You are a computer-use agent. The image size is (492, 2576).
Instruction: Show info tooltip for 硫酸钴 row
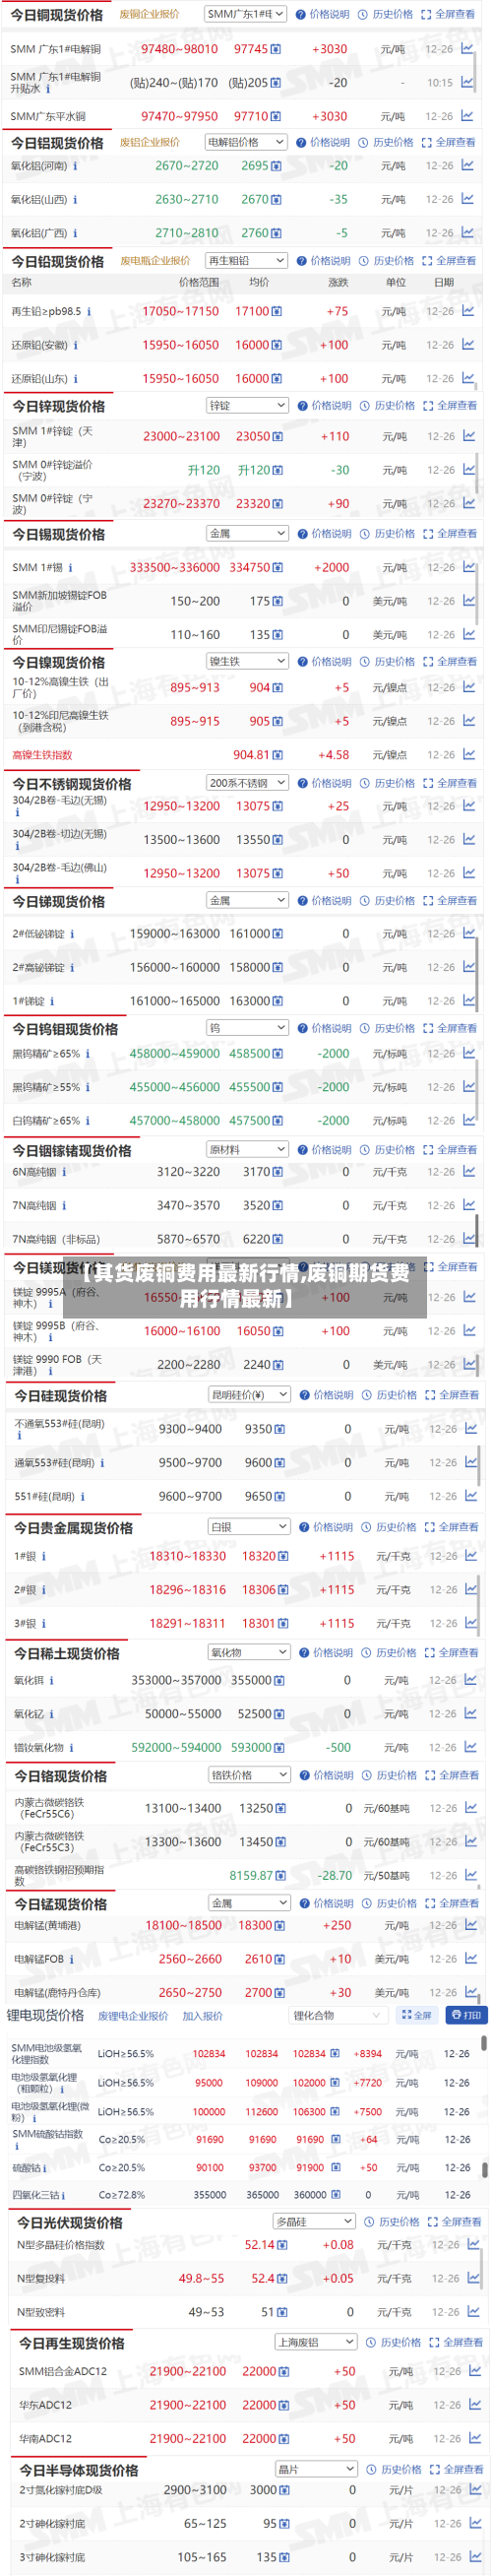[46, 2168]
